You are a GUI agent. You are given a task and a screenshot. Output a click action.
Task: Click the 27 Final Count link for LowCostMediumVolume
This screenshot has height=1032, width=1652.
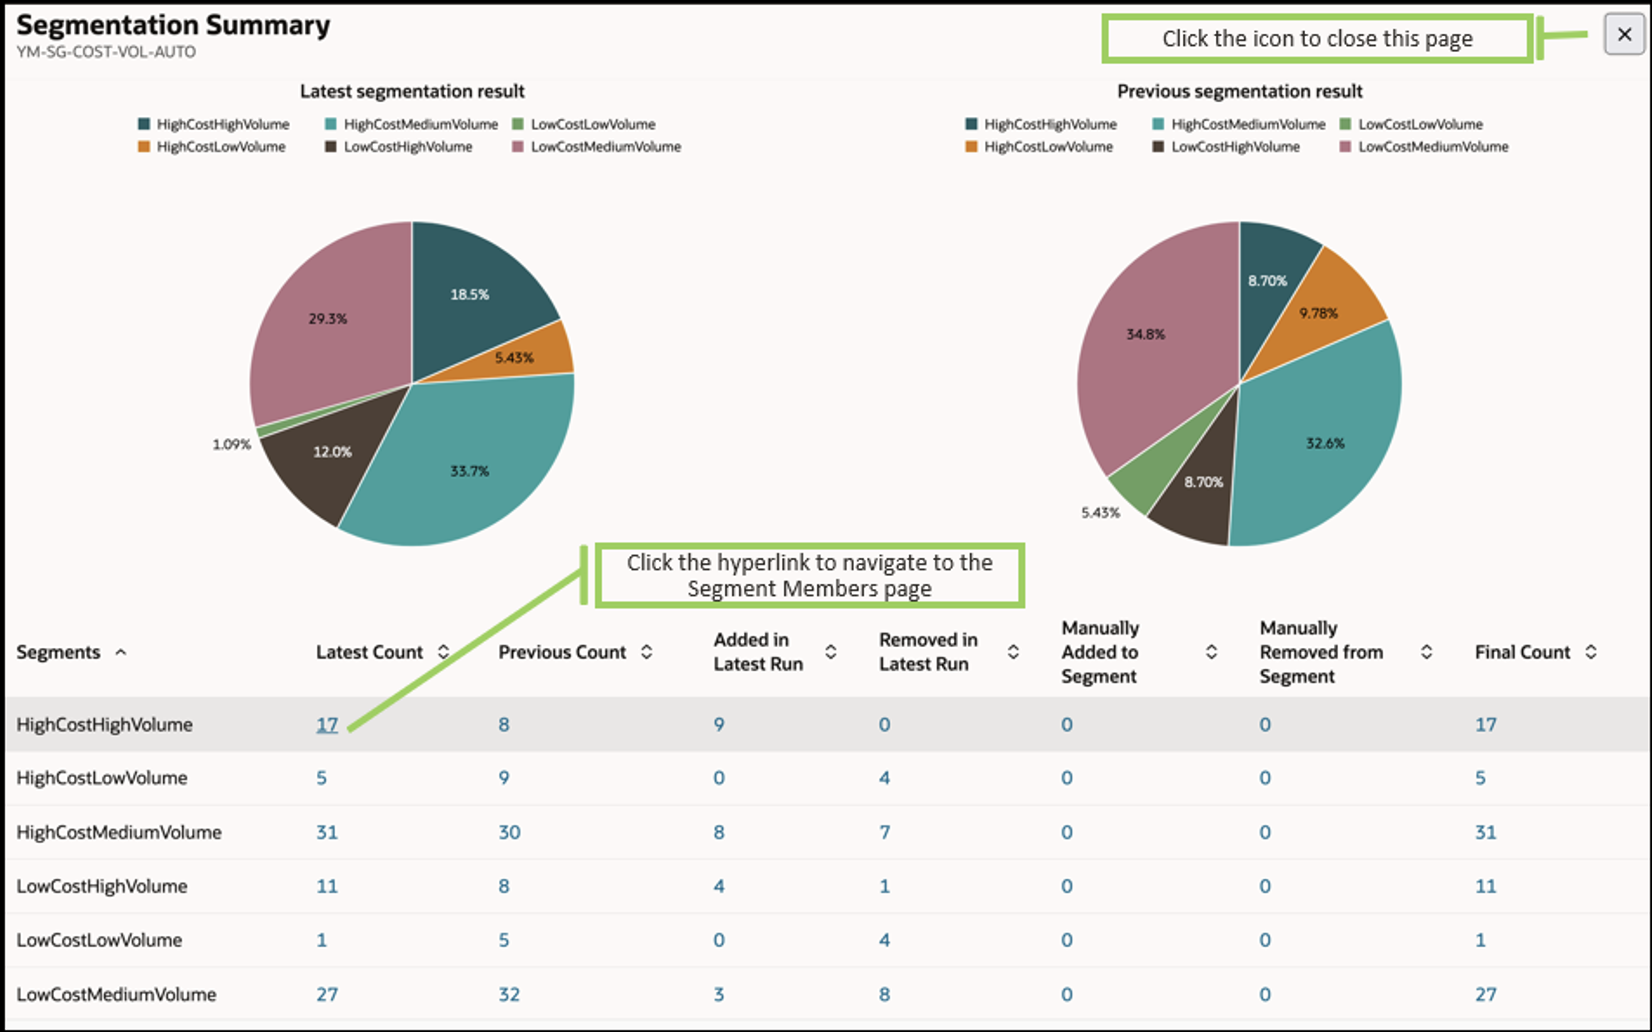pyautogui.click(x=1486, y=994)
